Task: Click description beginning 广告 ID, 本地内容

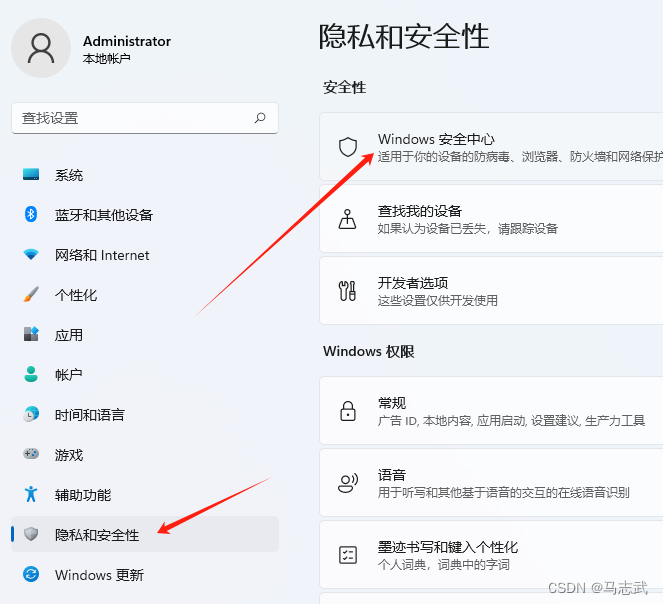Action: [511, 421]
